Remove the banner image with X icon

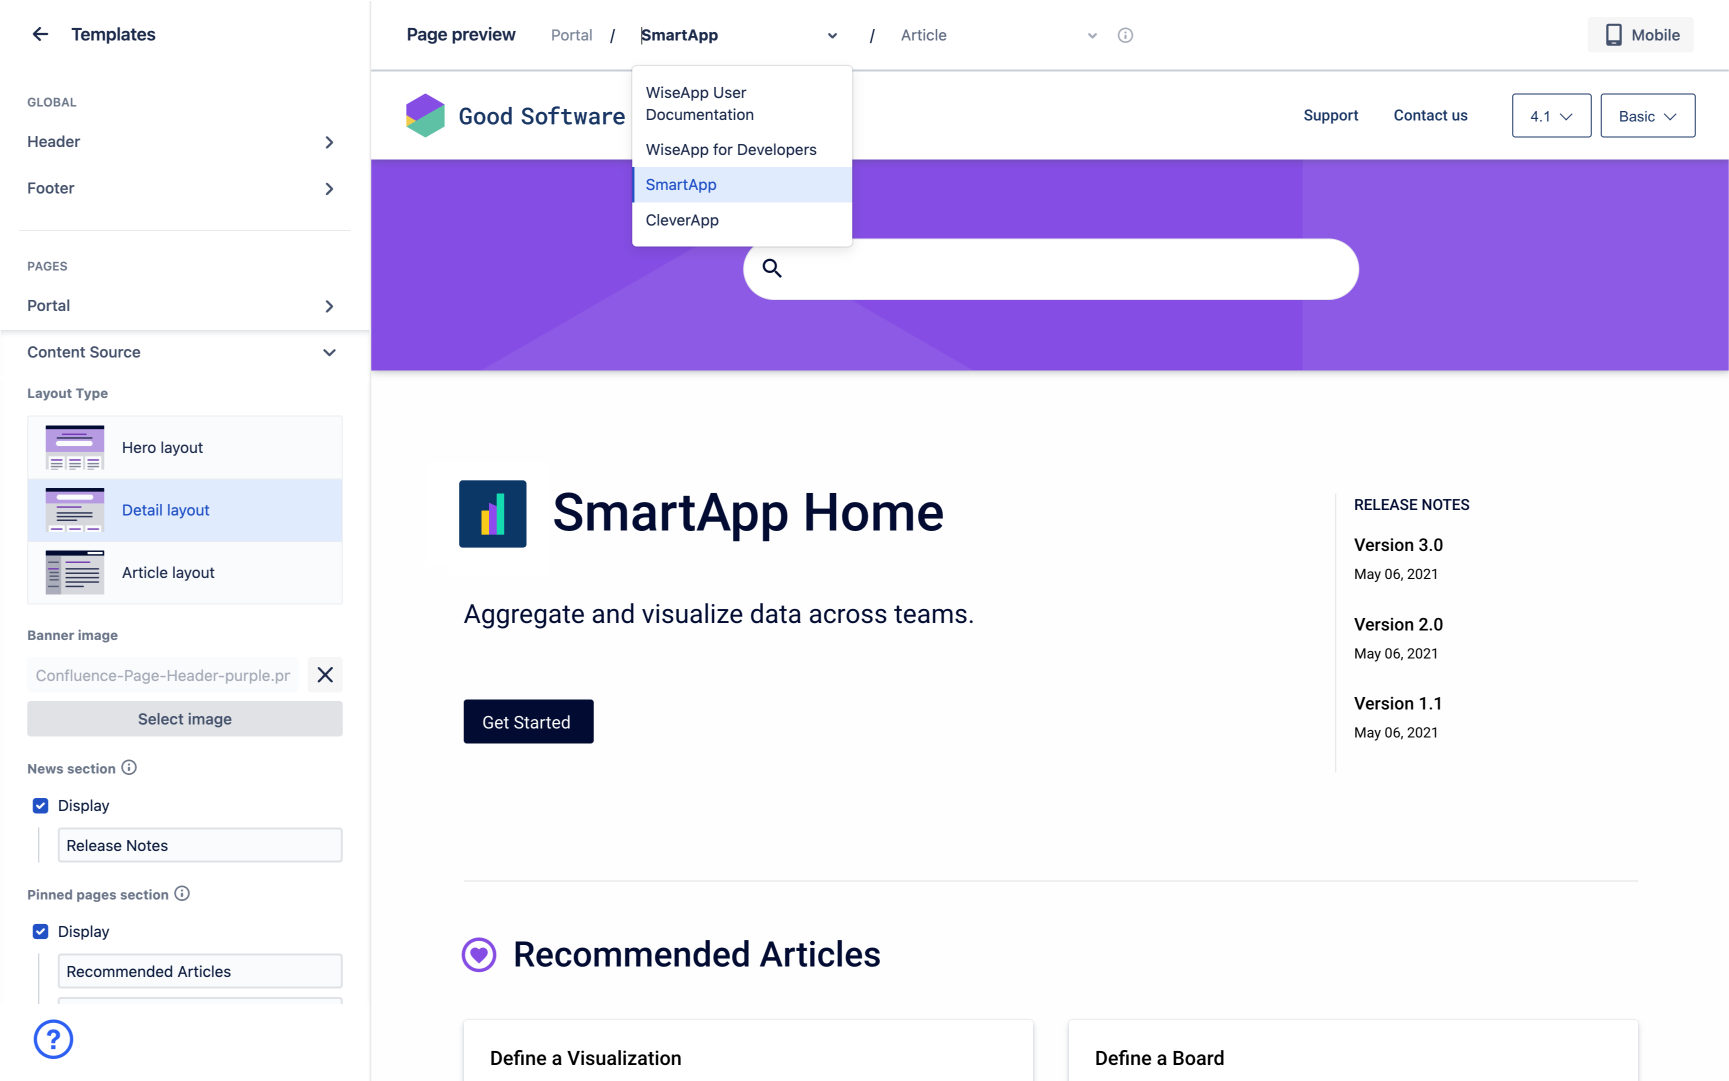pos(325,675)
